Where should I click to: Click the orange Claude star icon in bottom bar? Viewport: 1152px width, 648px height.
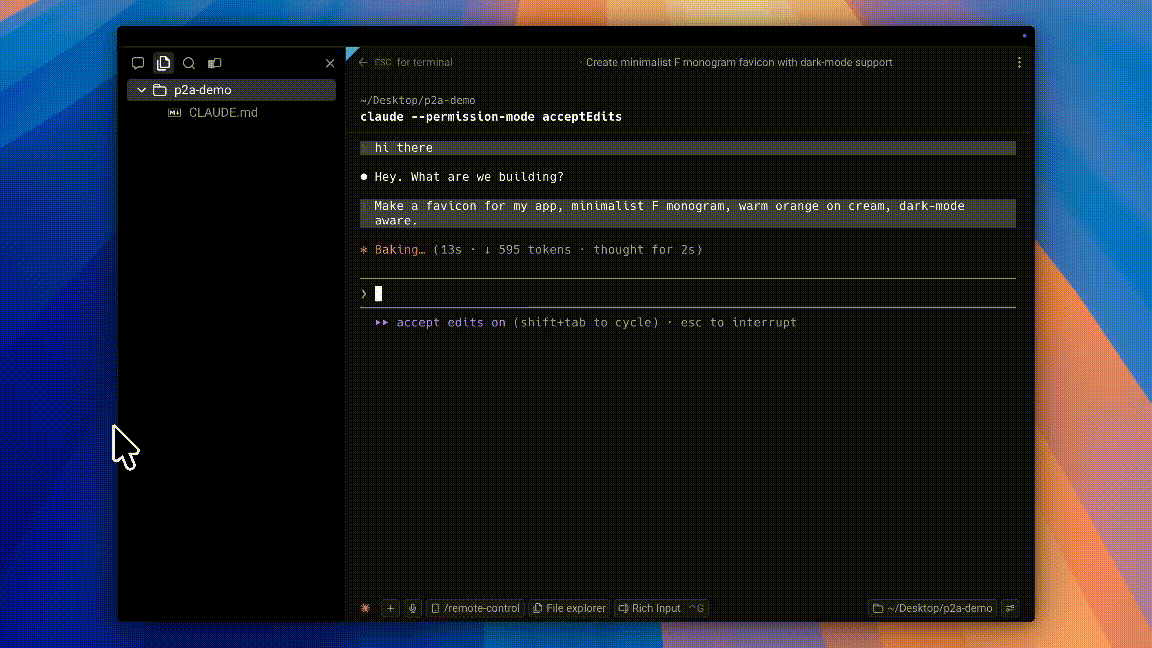click(365, 608)
